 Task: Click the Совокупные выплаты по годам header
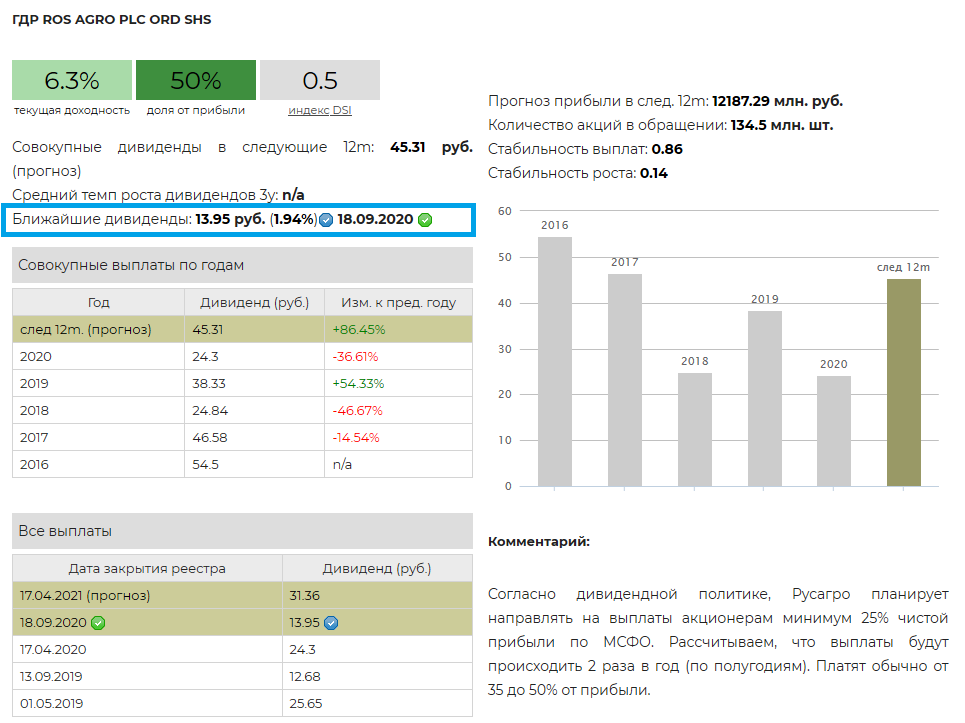point(242,265)
